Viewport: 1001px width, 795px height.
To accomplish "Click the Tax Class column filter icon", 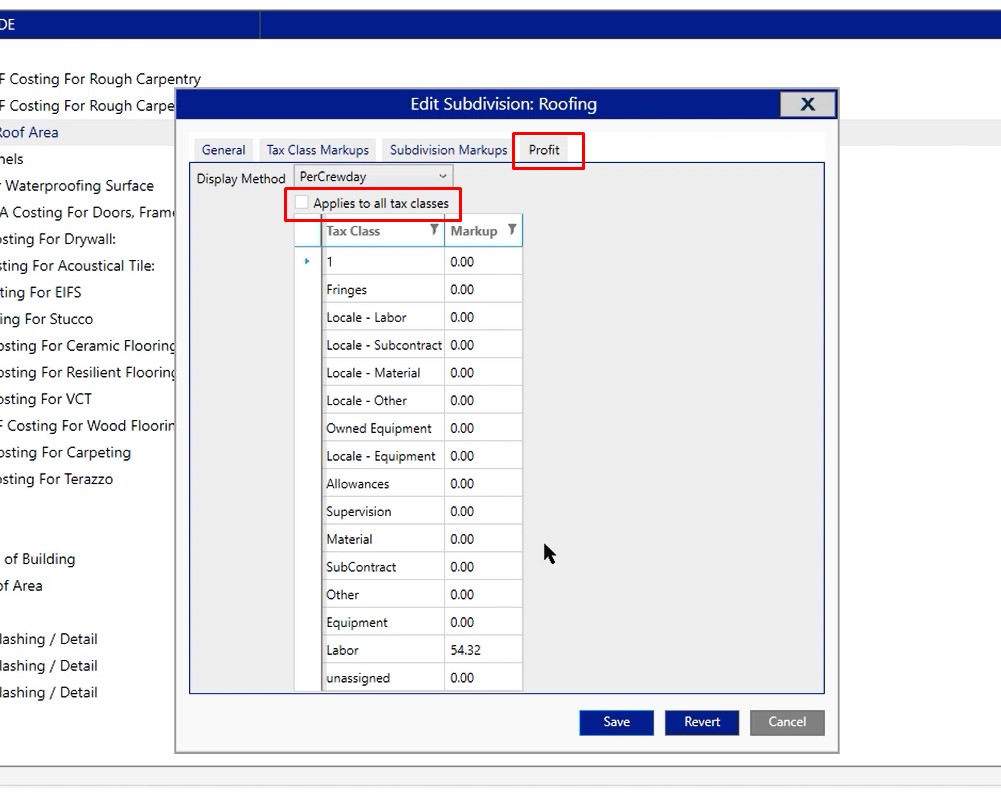I will [434, 230].
